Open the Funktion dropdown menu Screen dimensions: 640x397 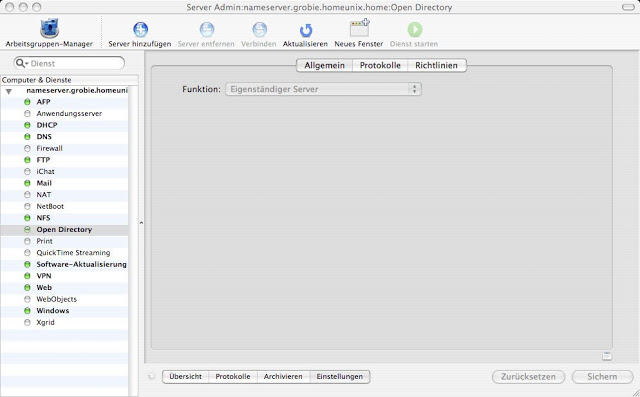pos(323,89)
